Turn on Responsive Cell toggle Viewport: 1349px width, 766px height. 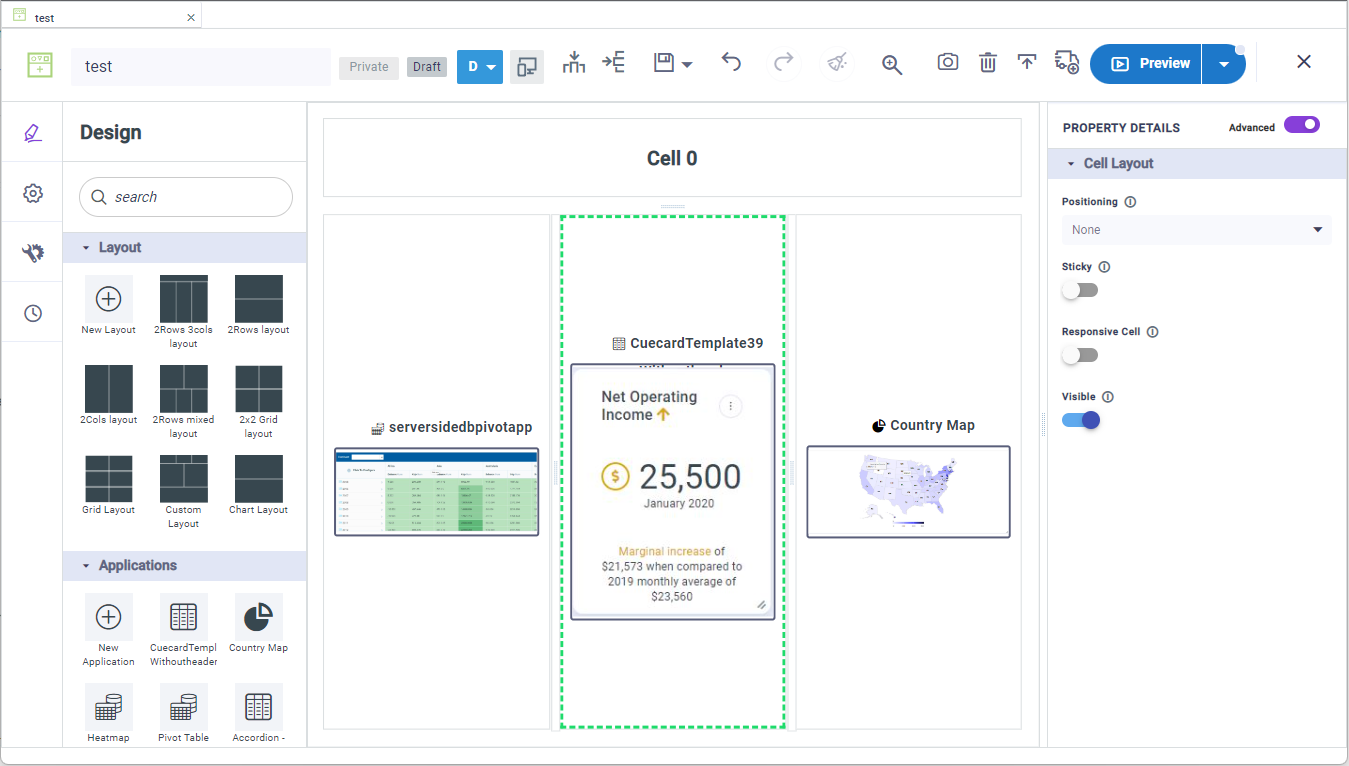(x=1080, y=355)
